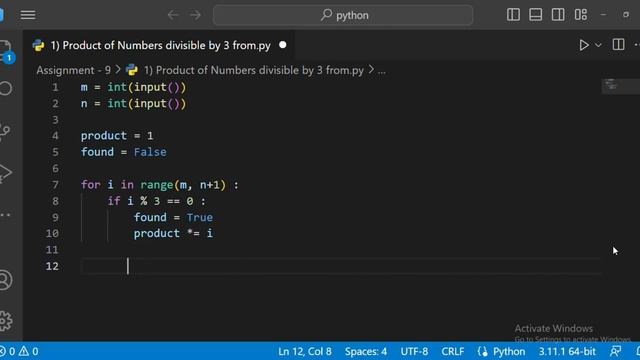Click the file name breadcrumb
This screenshot has width=640, height=360.
253,70
